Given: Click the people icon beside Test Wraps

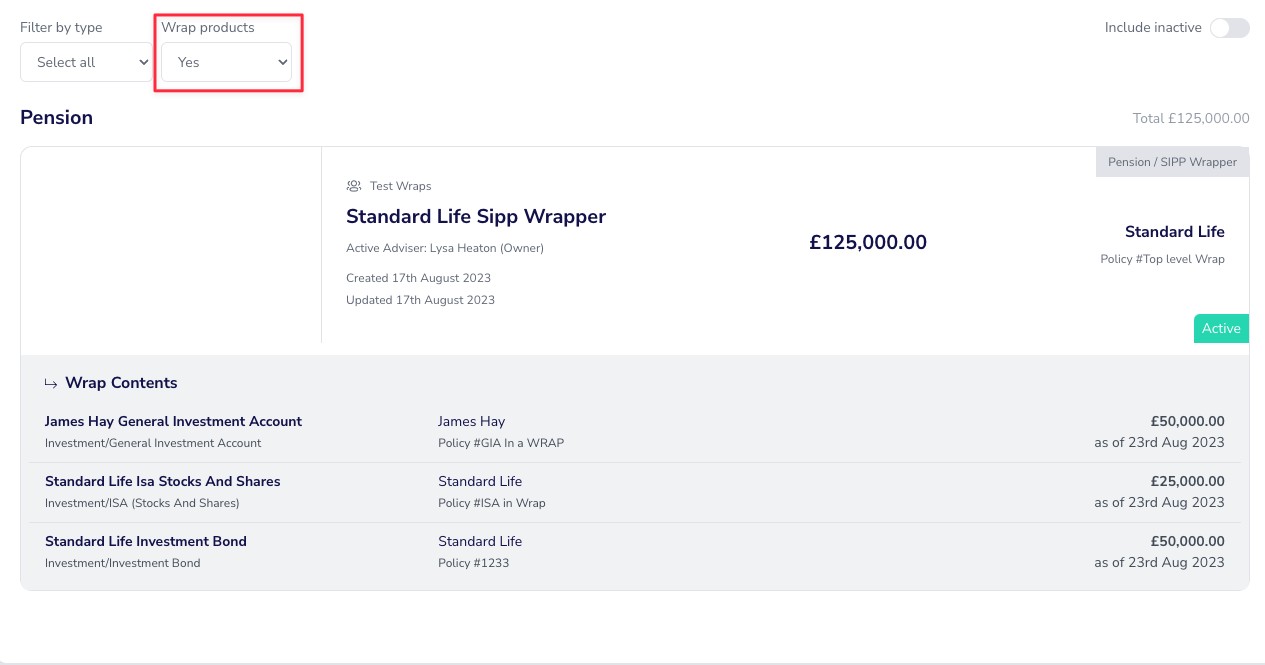Looking at the screenshot, I should [x=353, y=186].
